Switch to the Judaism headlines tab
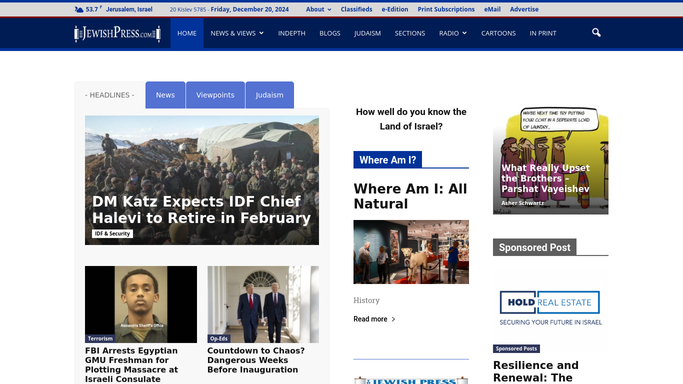 click(x=270, y=95)
